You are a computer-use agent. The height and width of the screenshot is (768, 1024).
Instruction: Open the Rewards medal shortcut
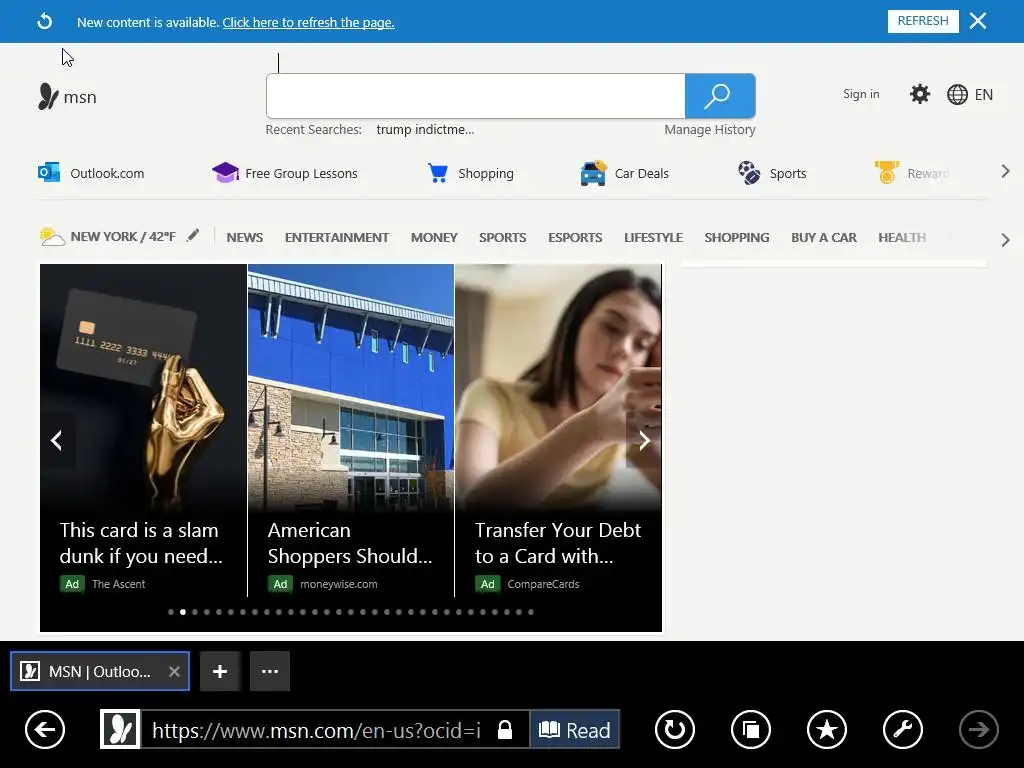pos(886,172)
